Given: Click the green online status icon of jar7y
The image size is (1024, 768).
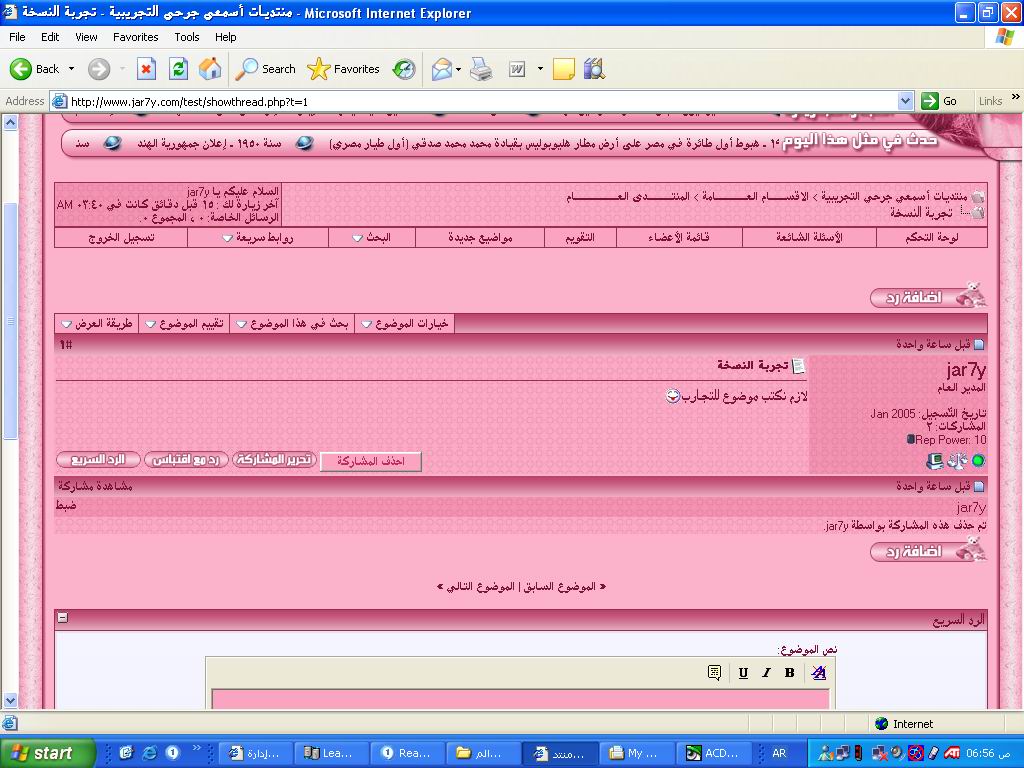Looking at the screenshot, I should (x=978, y=460).
